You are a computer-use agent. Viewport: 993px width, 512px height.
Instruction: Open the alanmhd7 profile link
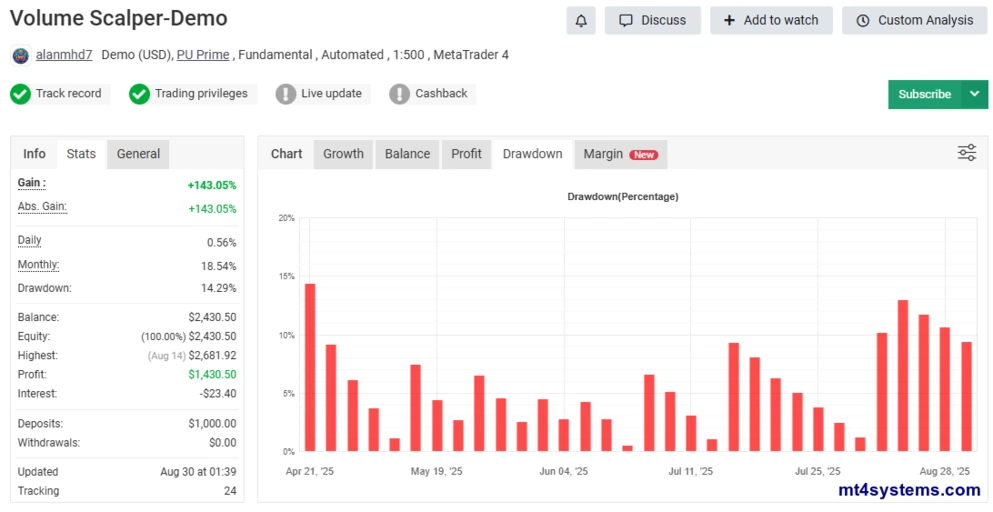[64, 54]
